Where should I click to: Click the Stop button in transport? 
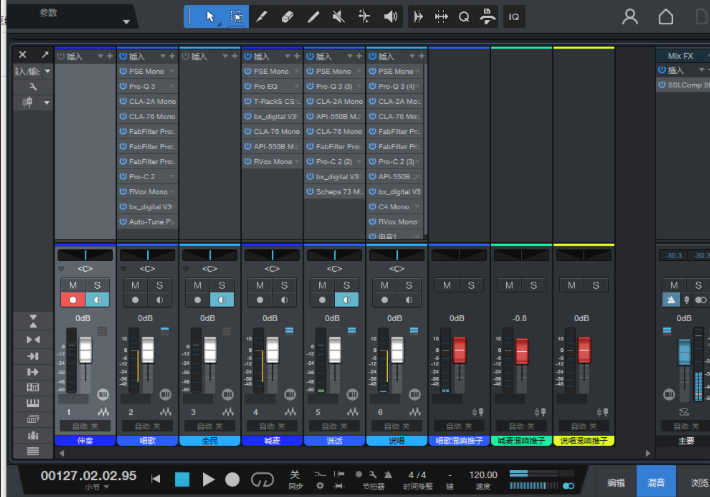(182, 479)
